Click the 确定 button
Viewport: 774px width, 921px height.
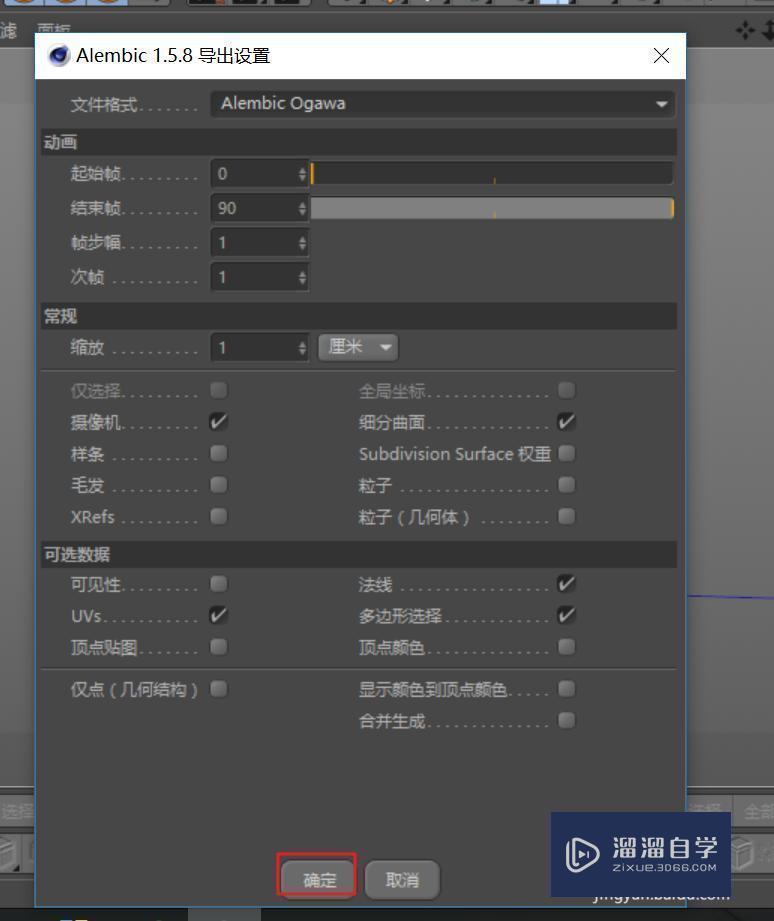(x=319, y=879)
